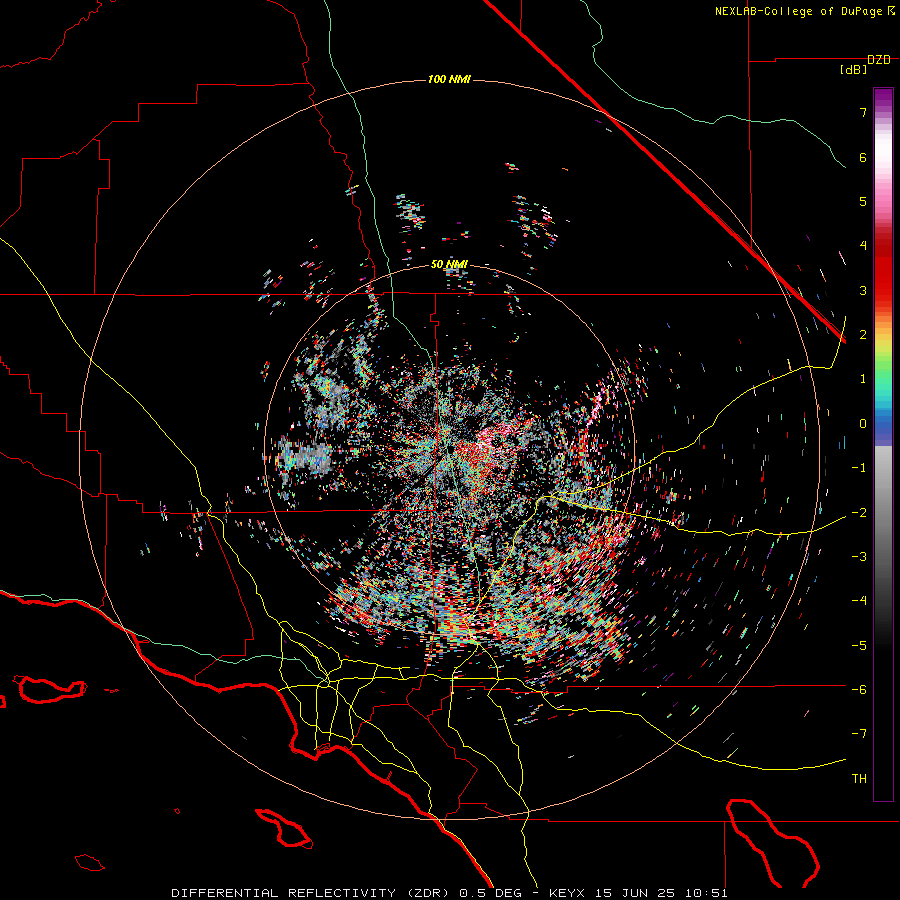
Task: Select the "DZD" product label above the scale
Action: [x=879, y=60]
